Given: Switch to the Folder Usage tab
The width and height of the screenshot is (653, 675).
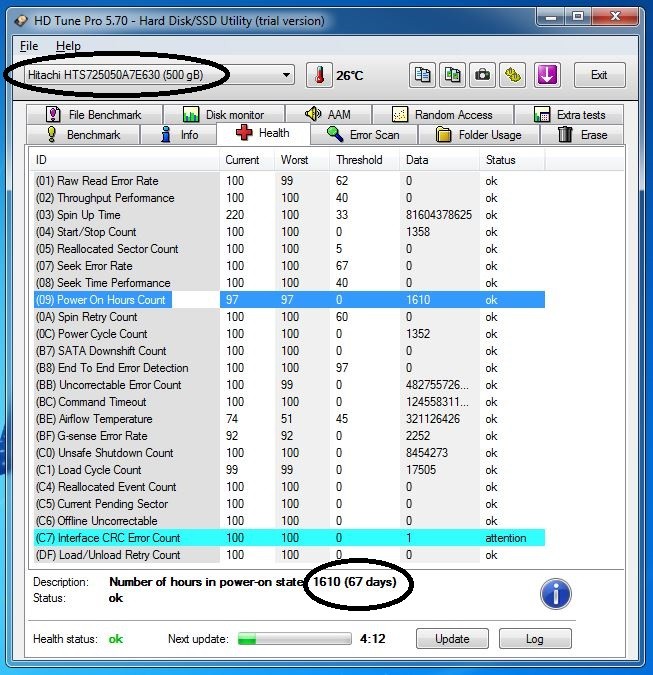Looking at the screenshot, I should (x=479, y=135).
